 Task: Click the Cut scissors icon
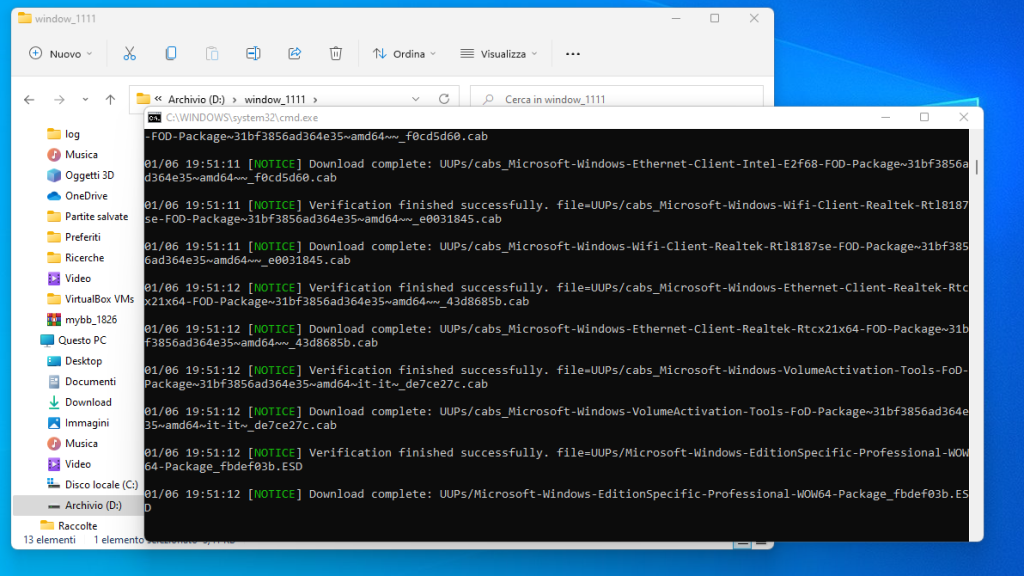point(129,54)
